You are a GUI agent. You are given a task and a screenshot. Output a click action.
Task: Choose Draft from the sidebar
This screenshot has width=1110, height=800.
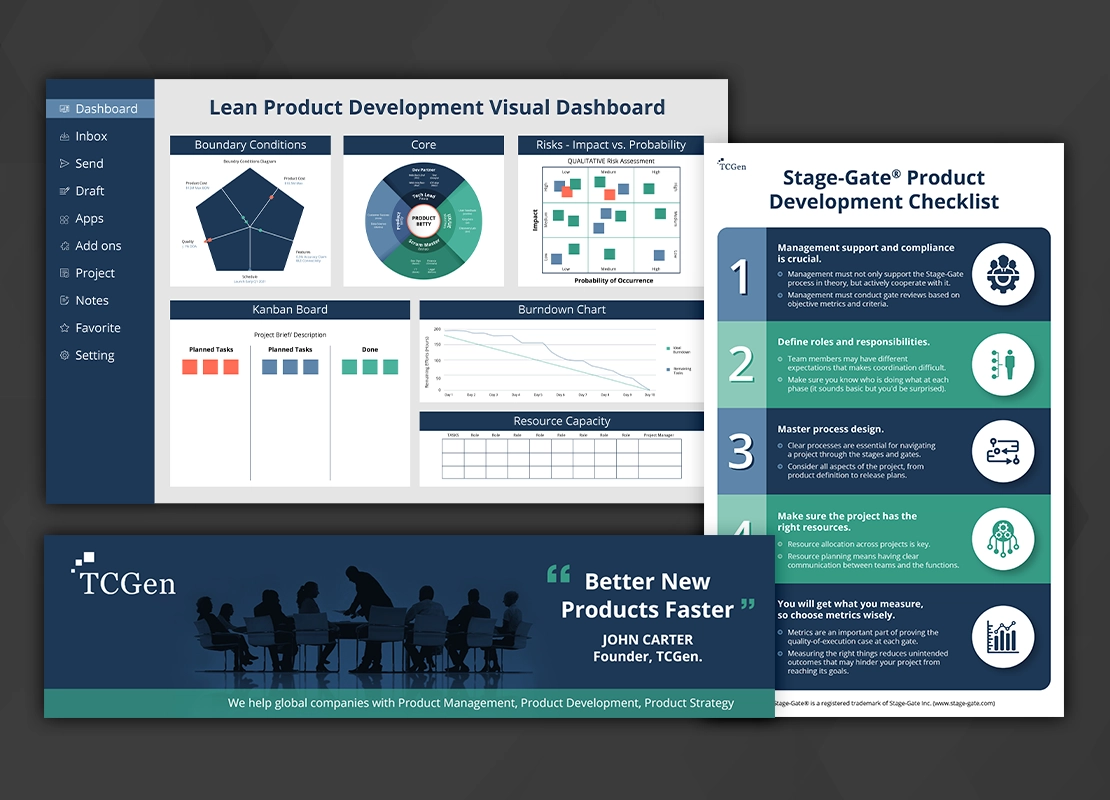pyautogui.click(x=90, y=191)
